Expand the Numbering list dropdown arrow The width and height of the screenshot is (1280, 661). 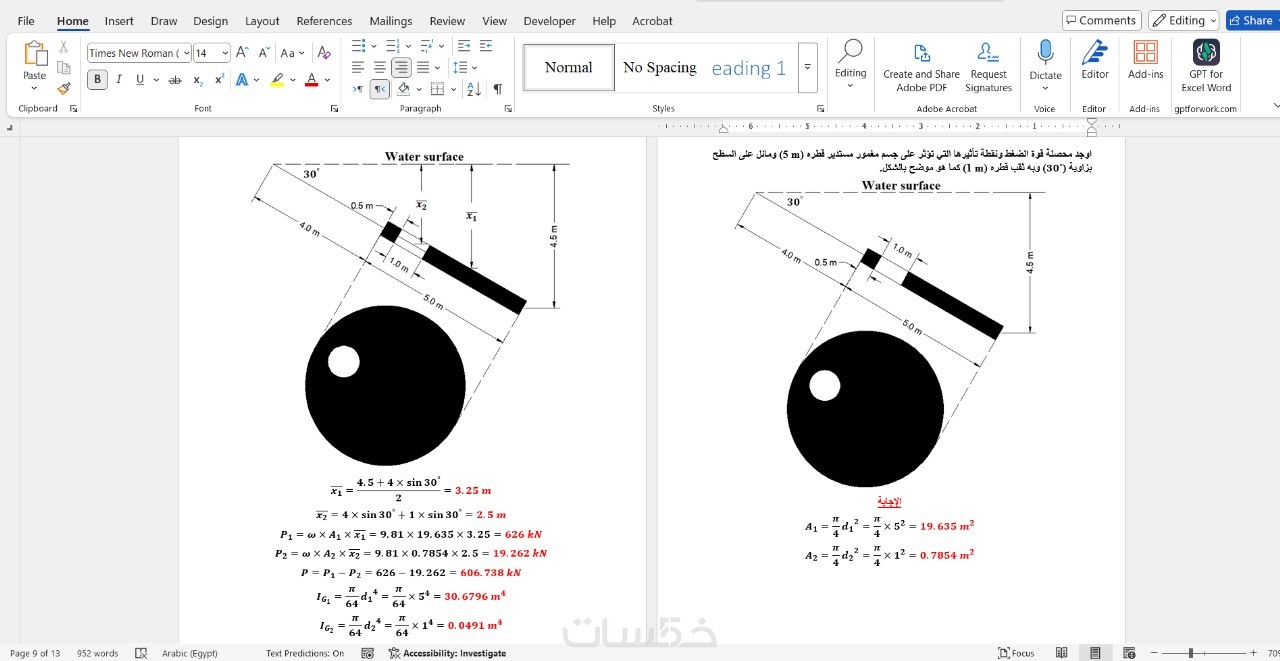(x=408, y=46)
